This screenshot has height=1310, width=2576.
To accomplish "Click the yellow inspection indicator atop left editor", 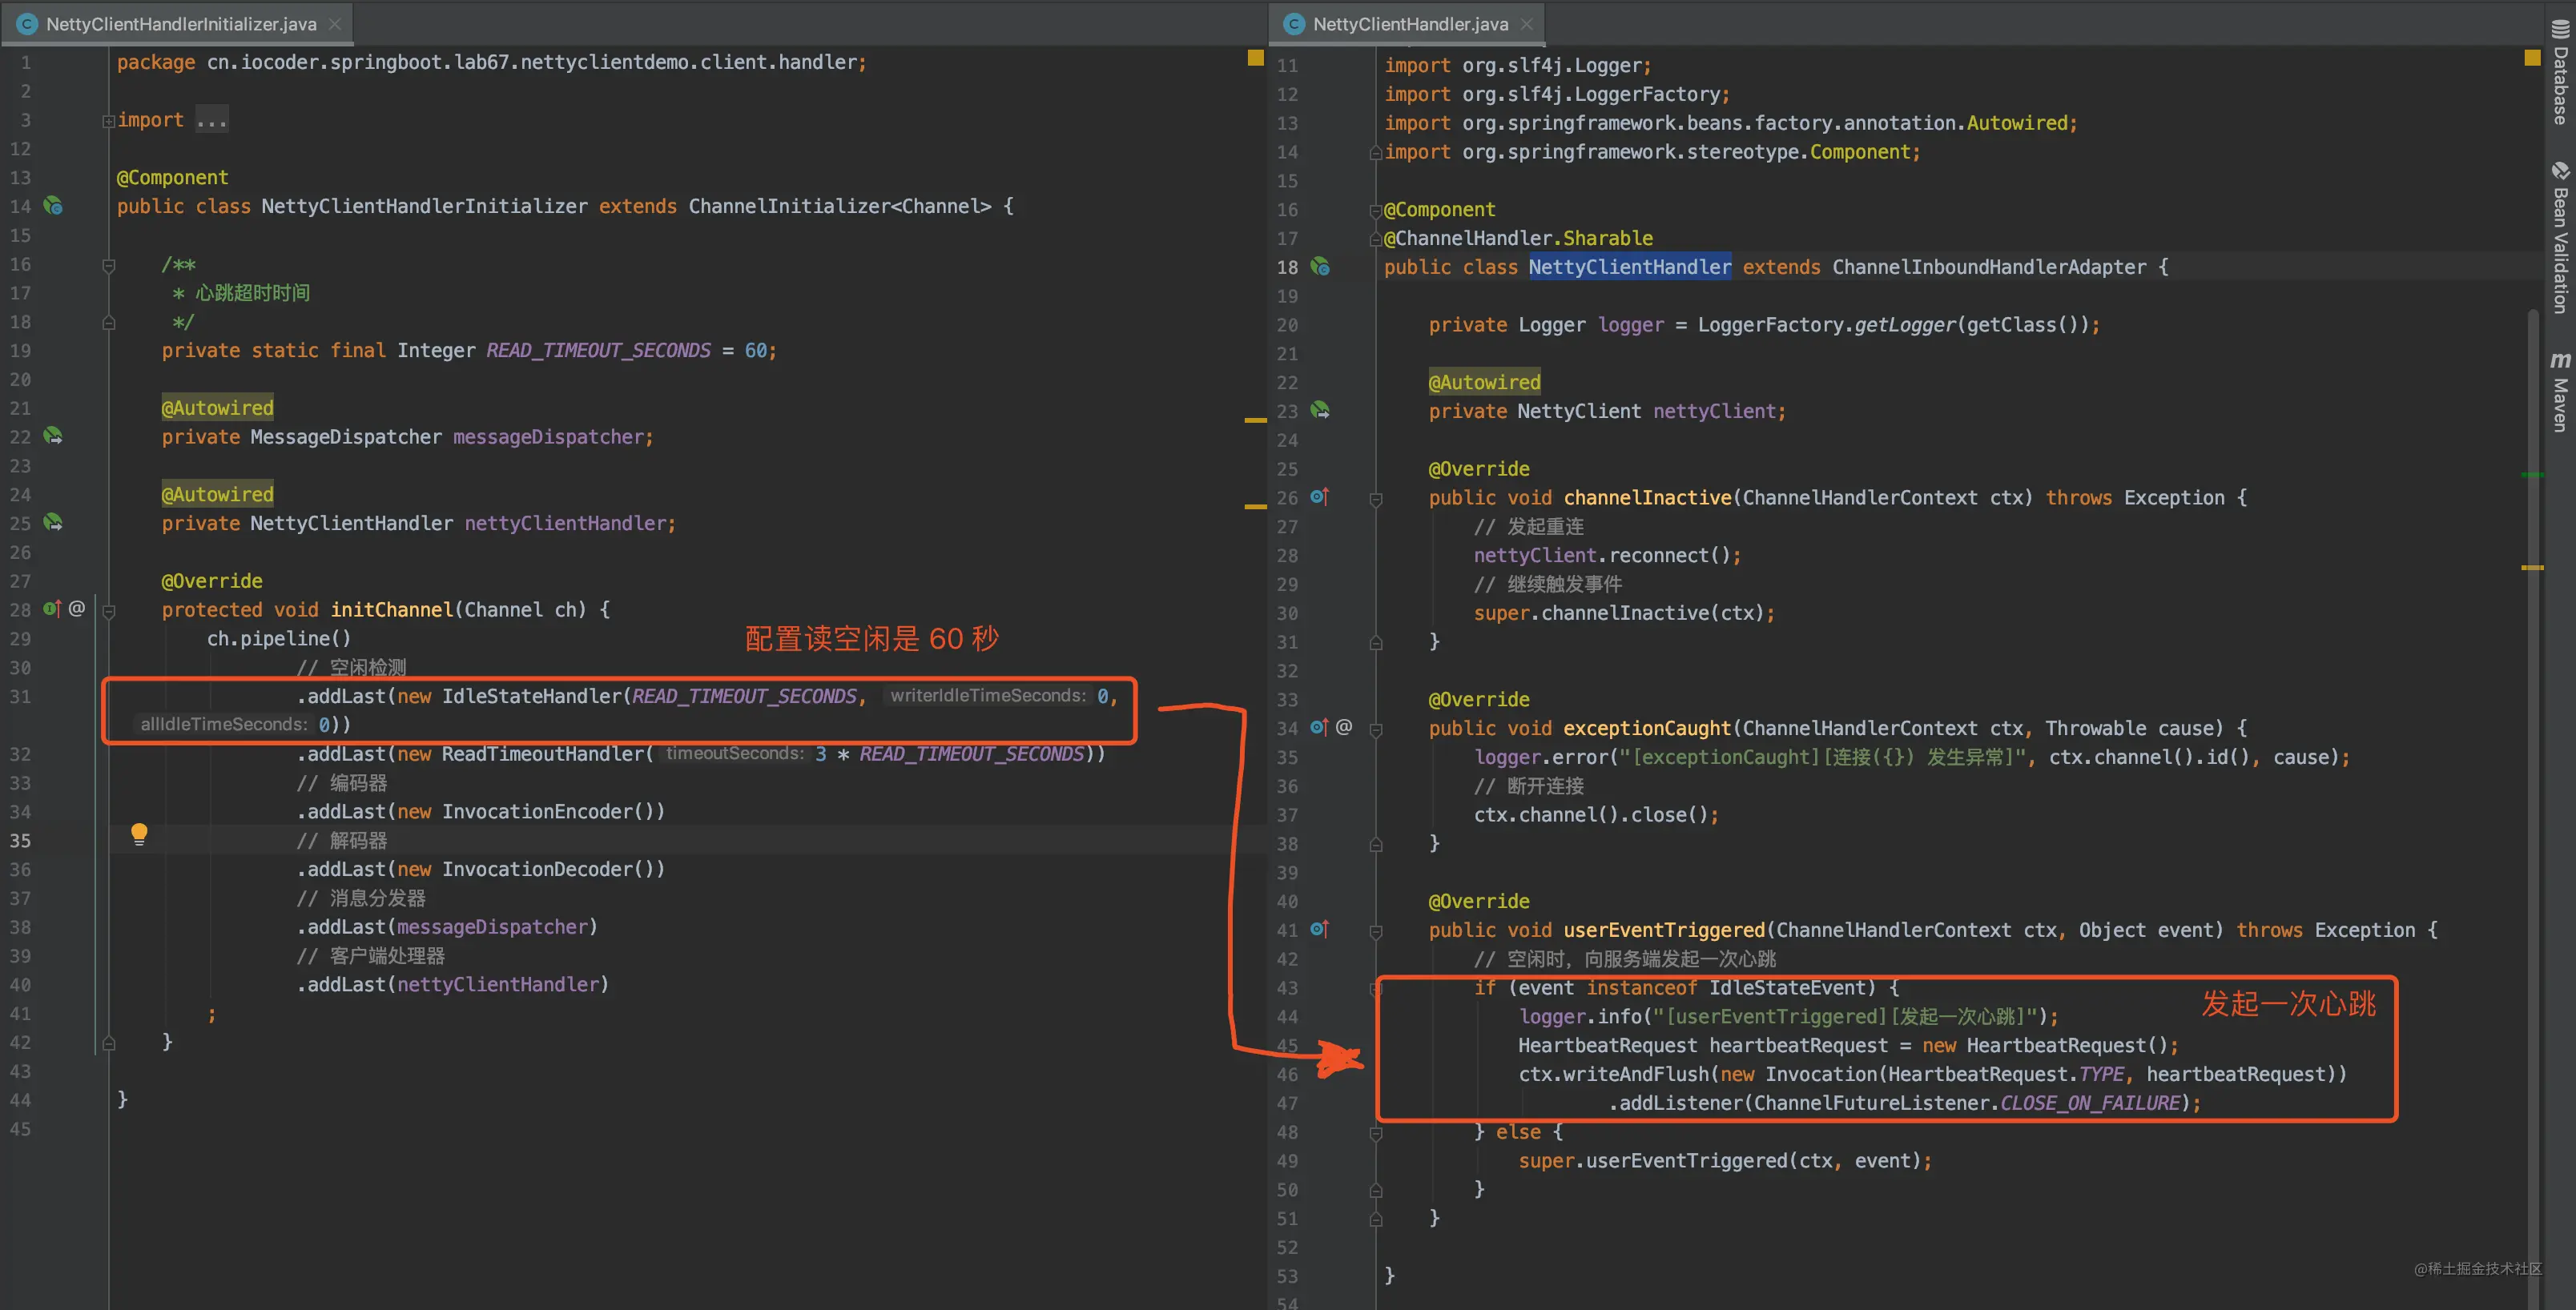I will [1255, 58].
